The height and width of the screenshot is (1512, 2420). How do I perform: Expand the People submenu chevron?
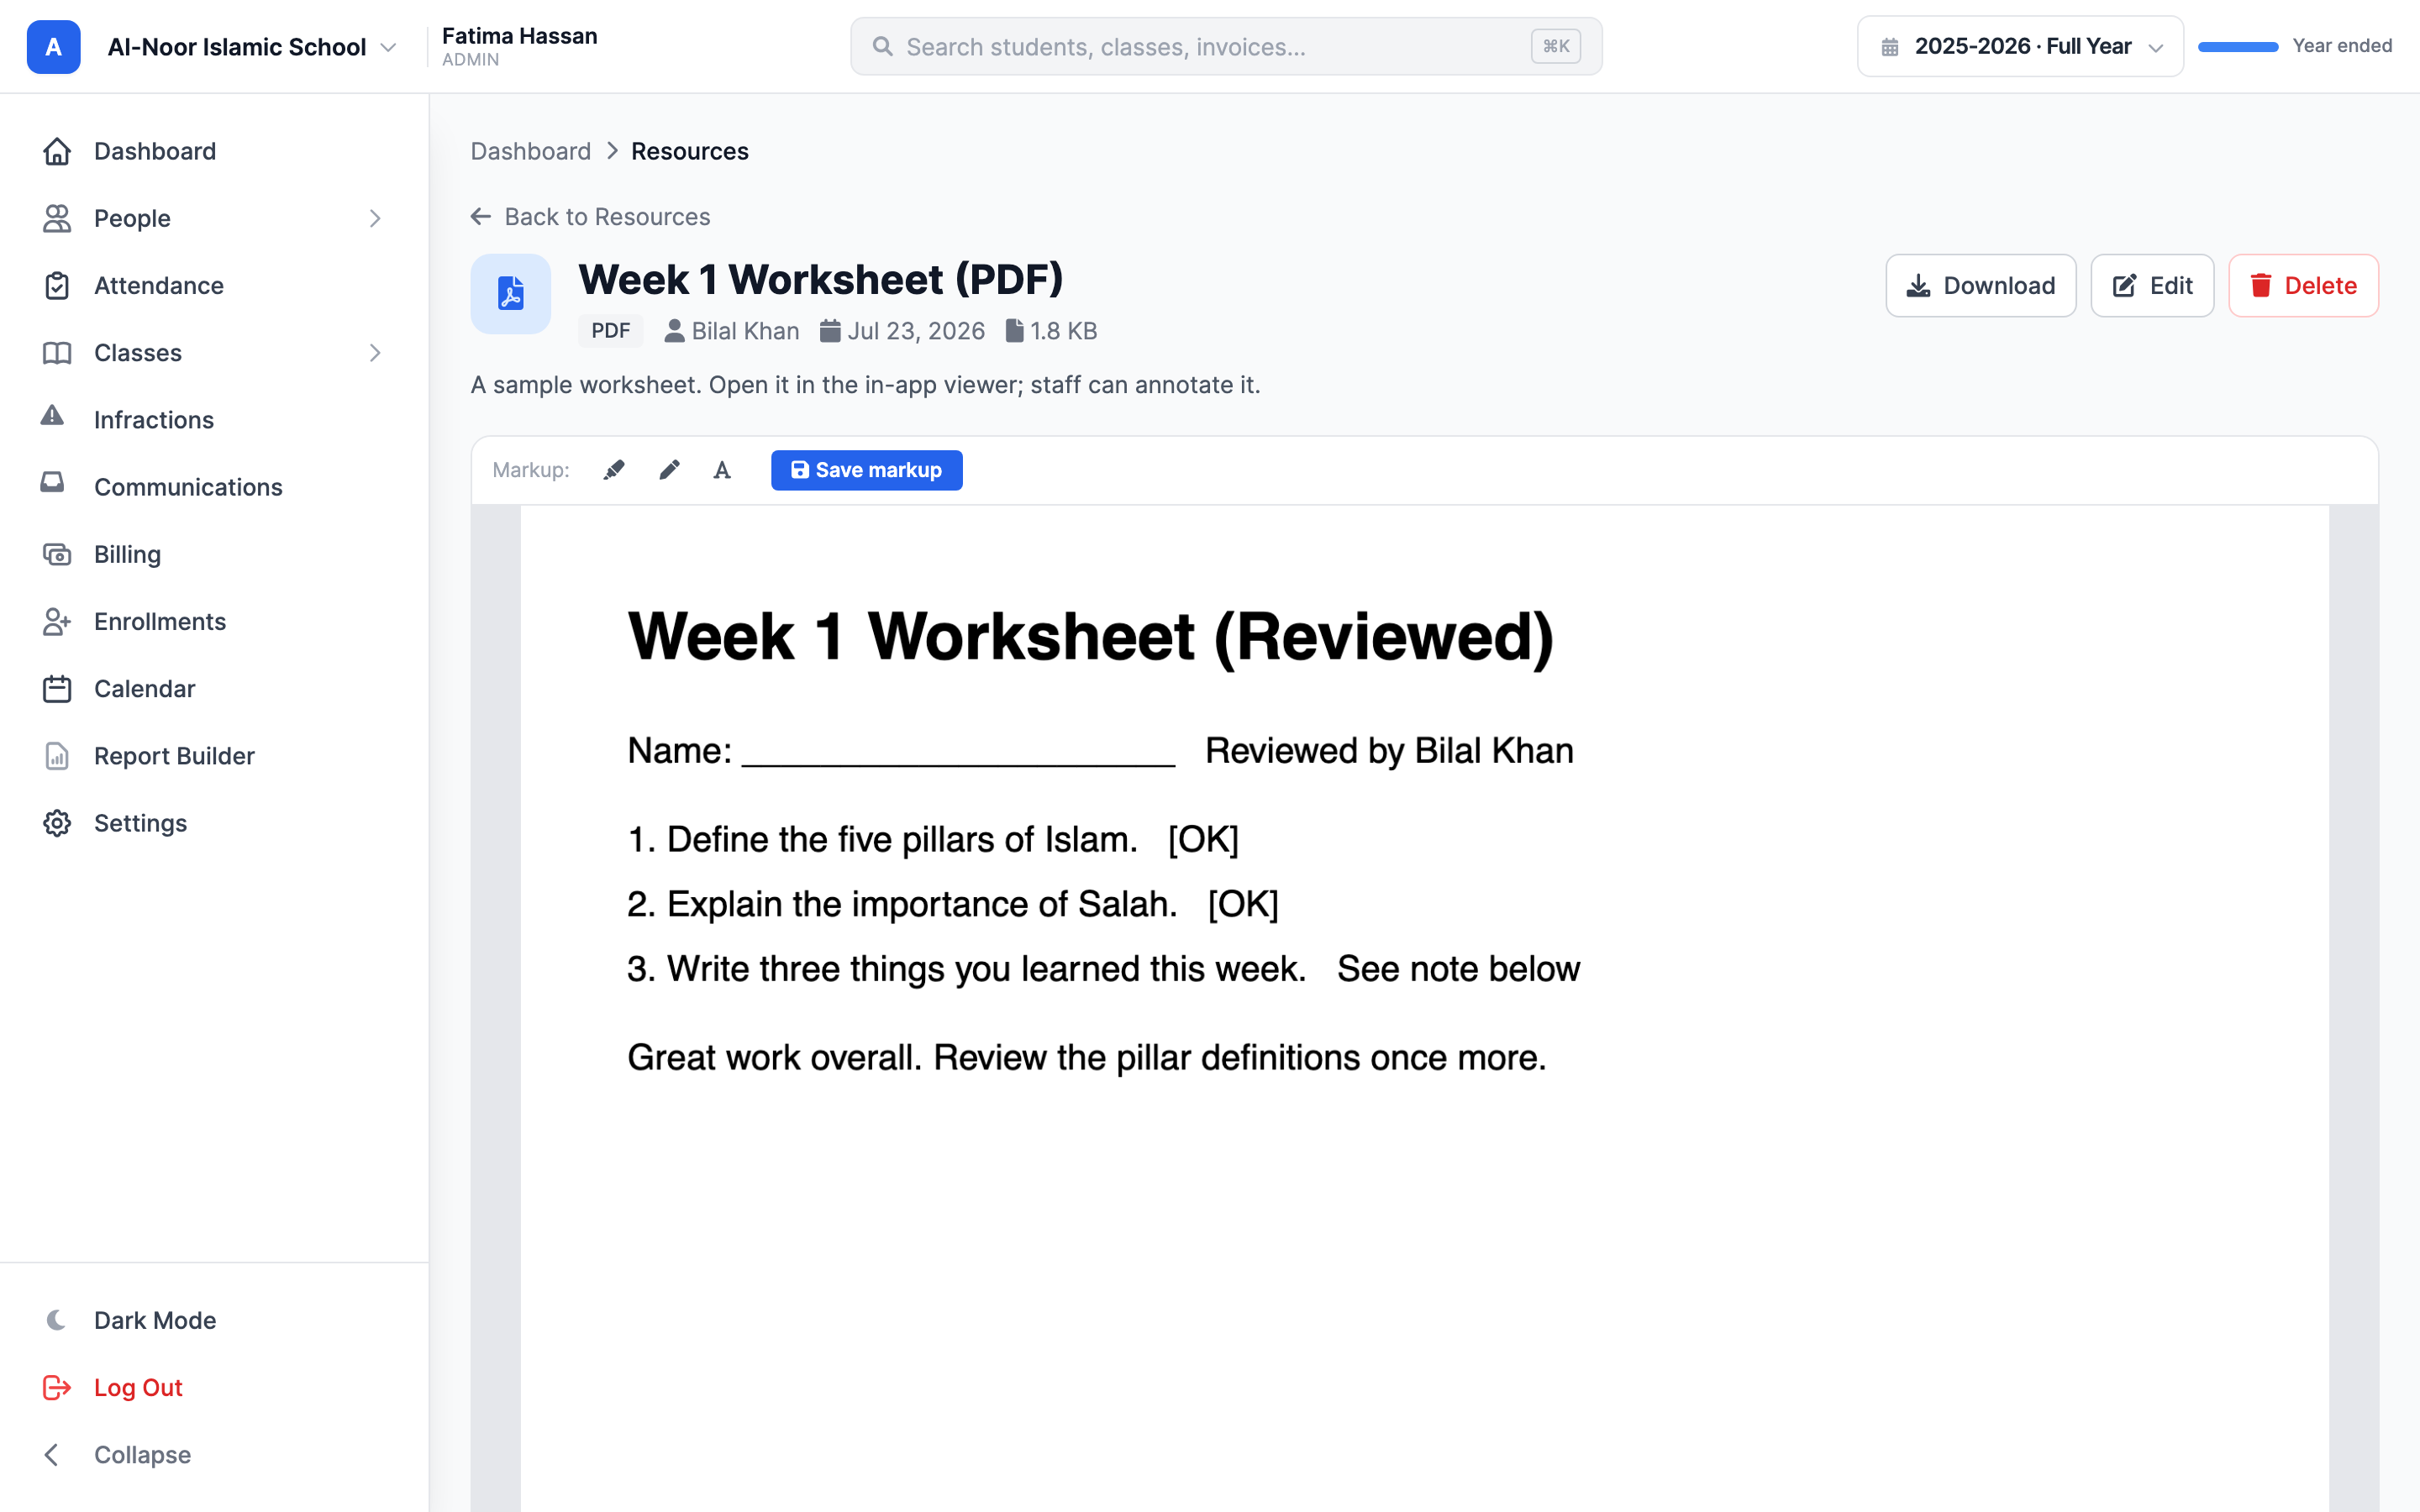point(375,218)
